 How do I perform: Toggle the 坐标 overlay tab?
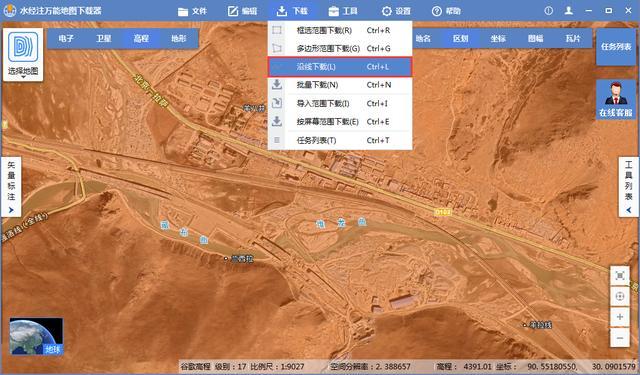click(498, 39)
